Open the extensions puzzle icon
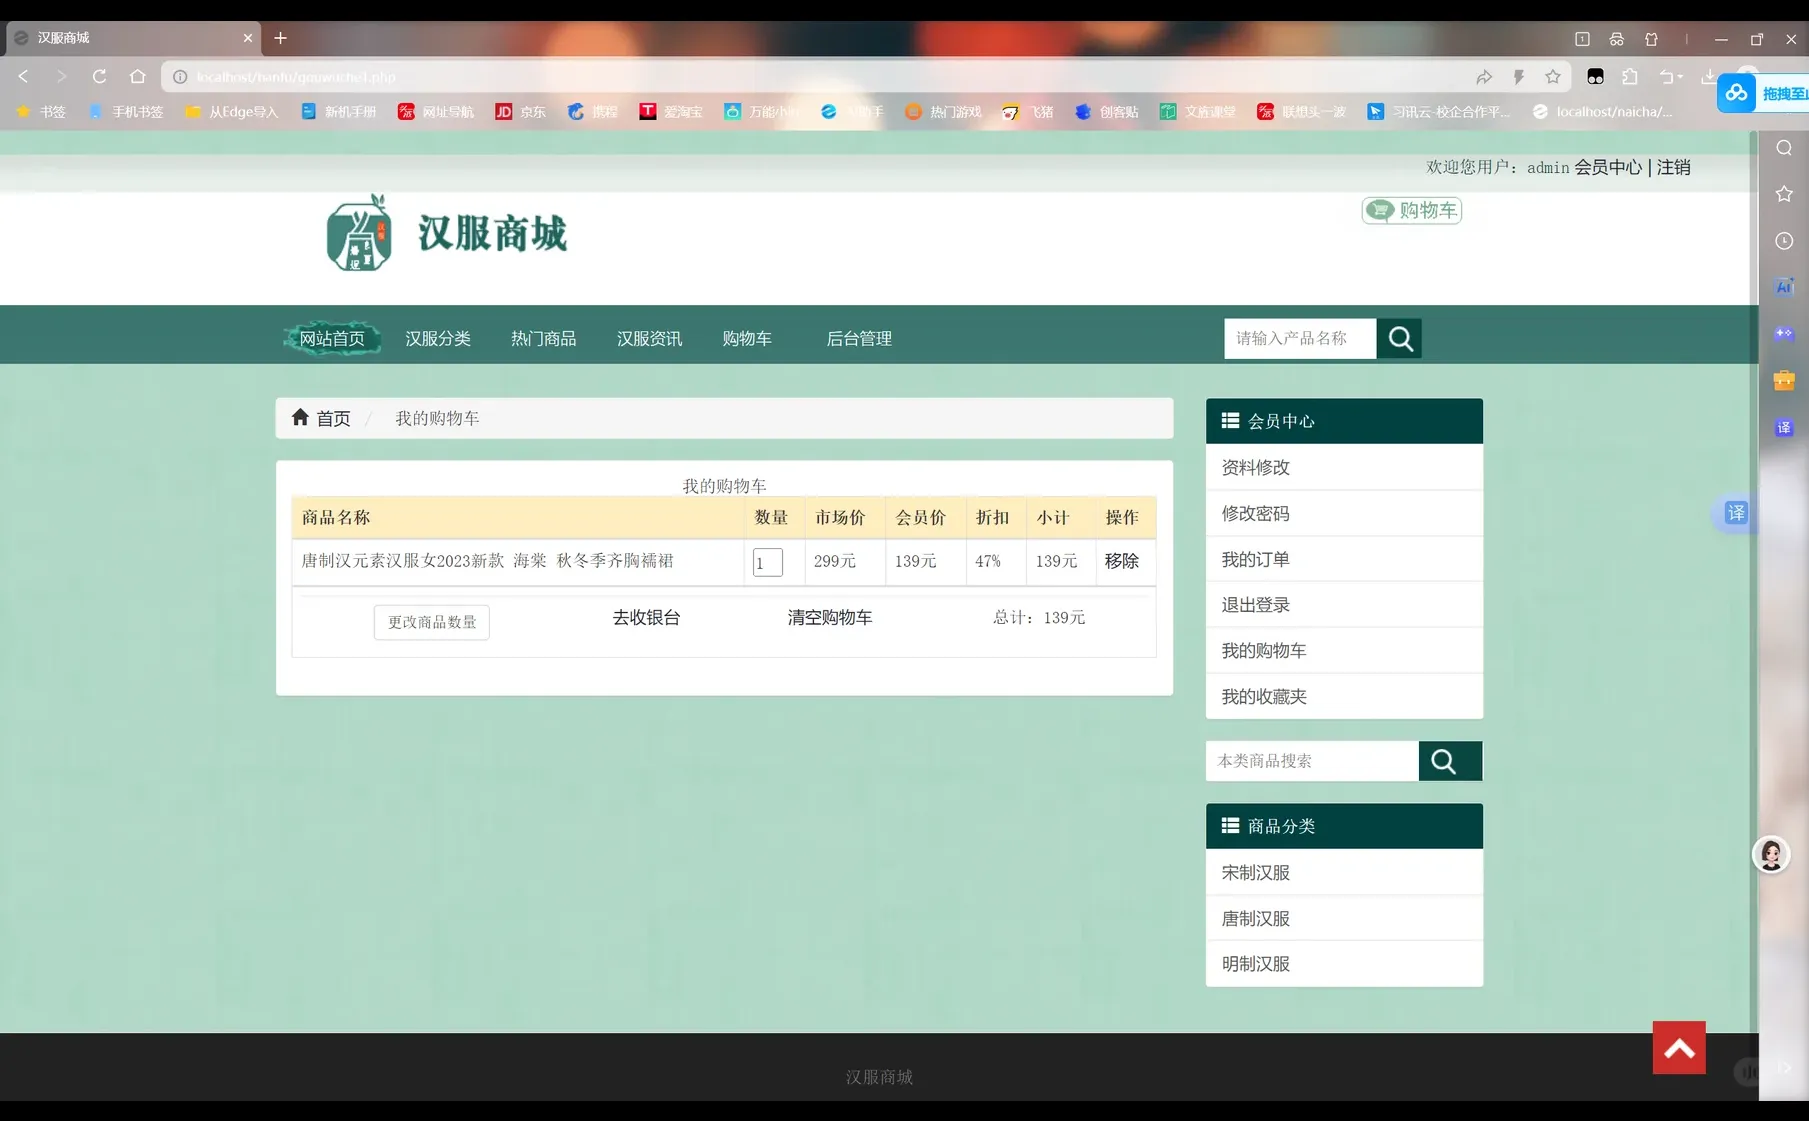Viewport: 1809px width, 1121px height. click(1630, 77)
